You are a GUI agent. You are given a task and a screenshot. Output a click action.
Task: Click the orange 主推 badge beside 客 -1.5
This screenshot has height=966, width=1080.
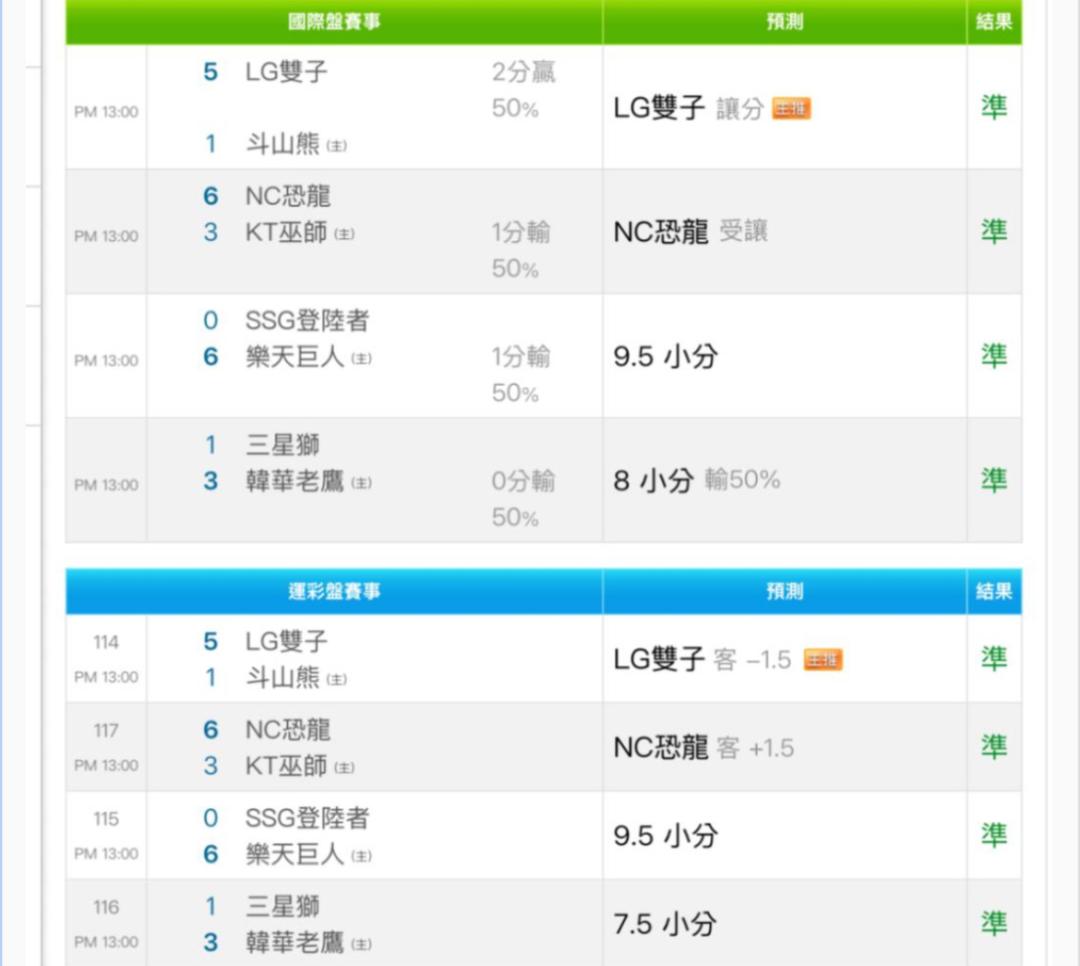tap(822, 659)
